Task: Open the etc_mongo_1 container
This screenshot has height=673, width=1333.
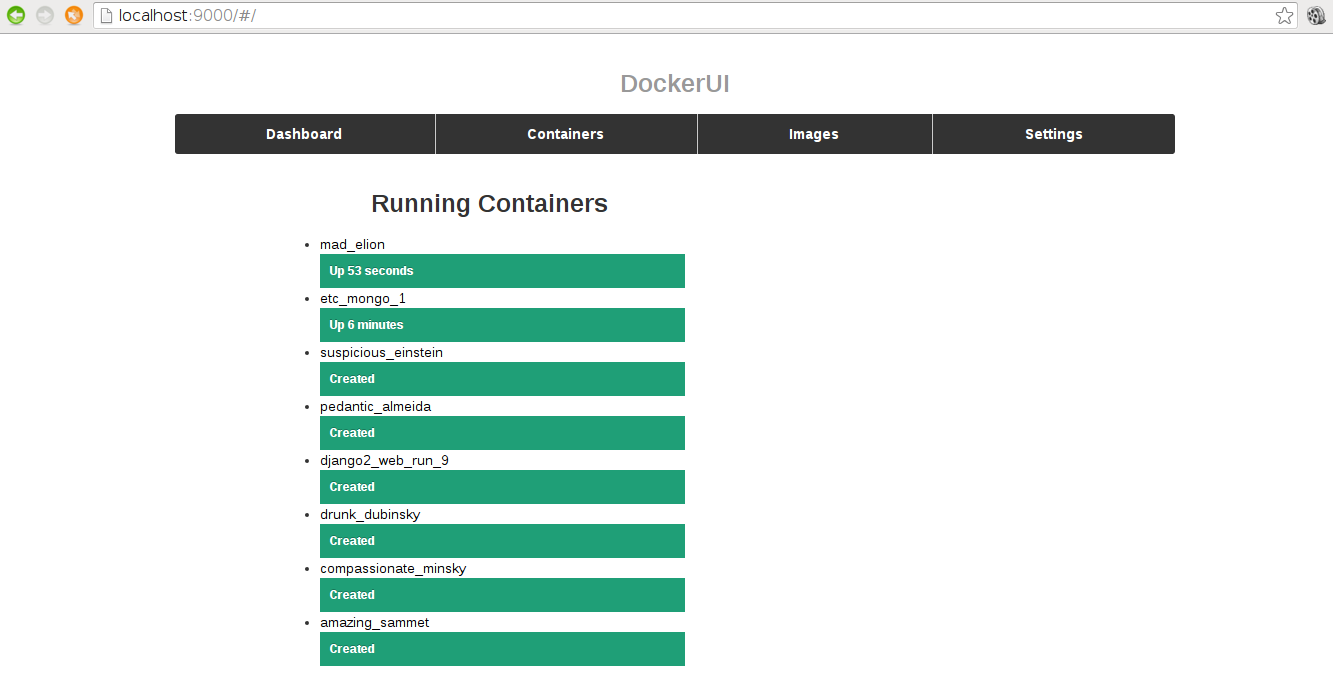Action: (x=362, y=298)
